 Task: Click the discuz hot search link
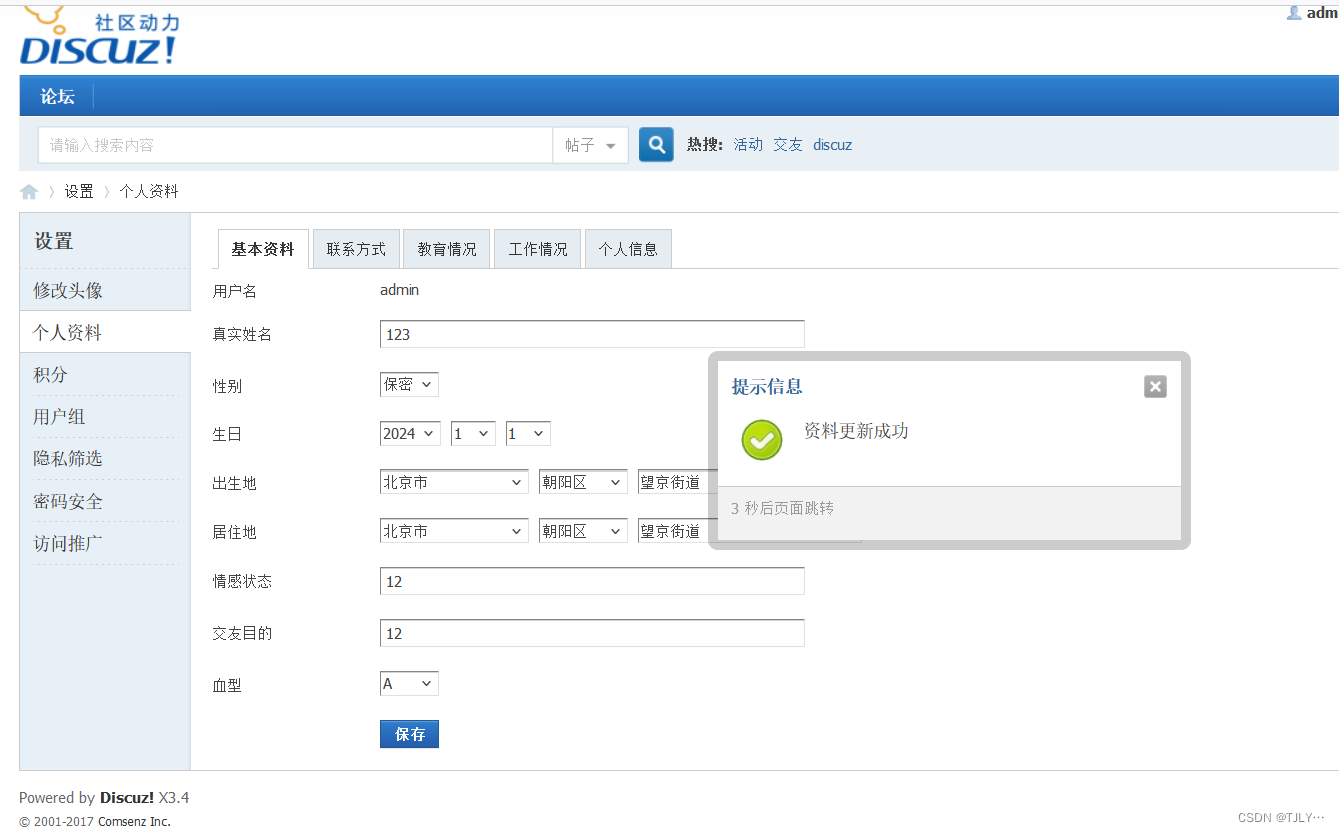coord(832,144)
